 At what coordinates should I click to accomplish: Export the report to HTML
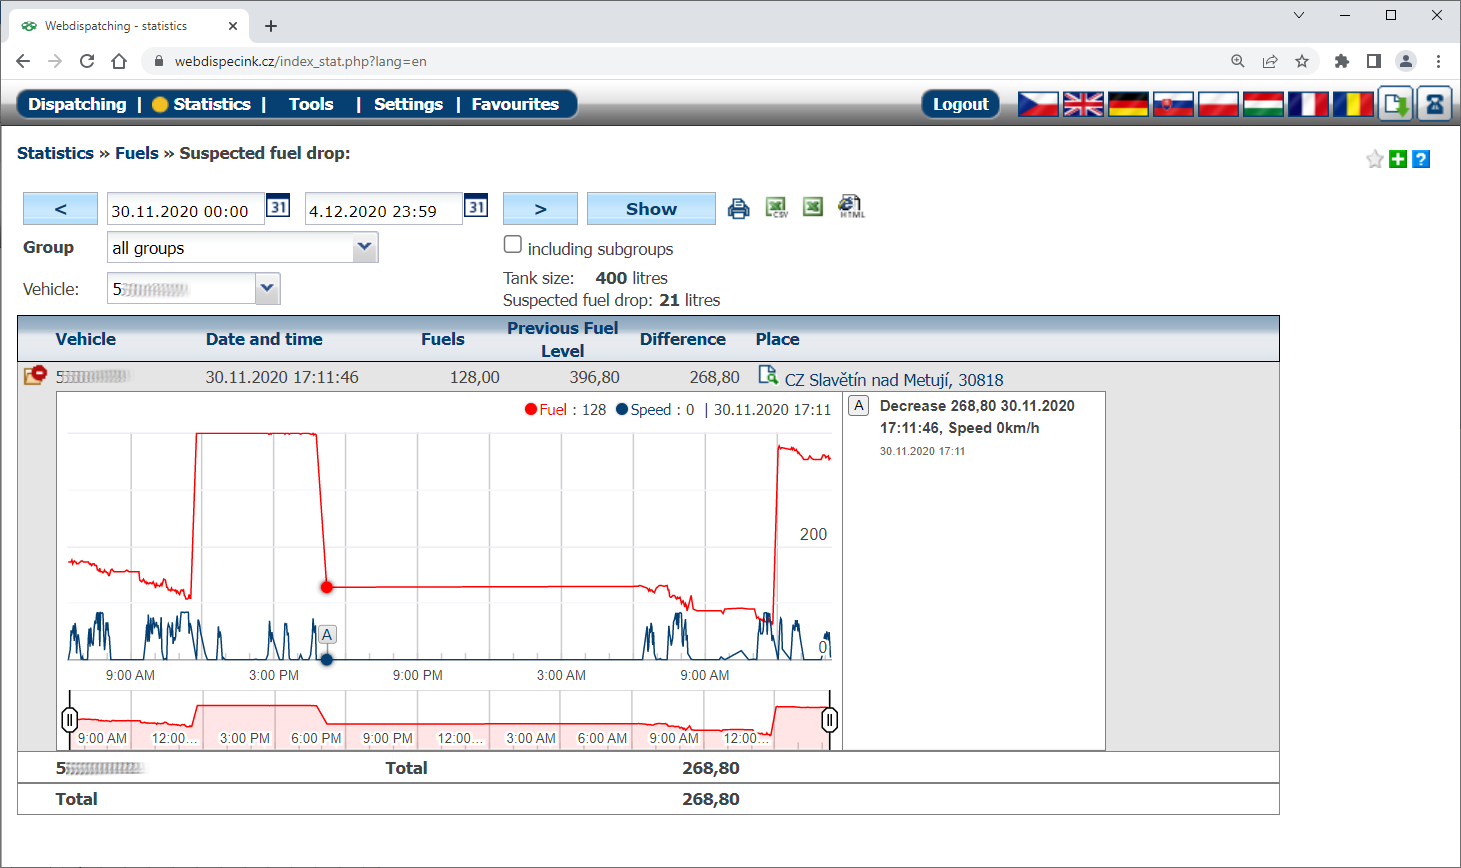[x=850, y=207]
